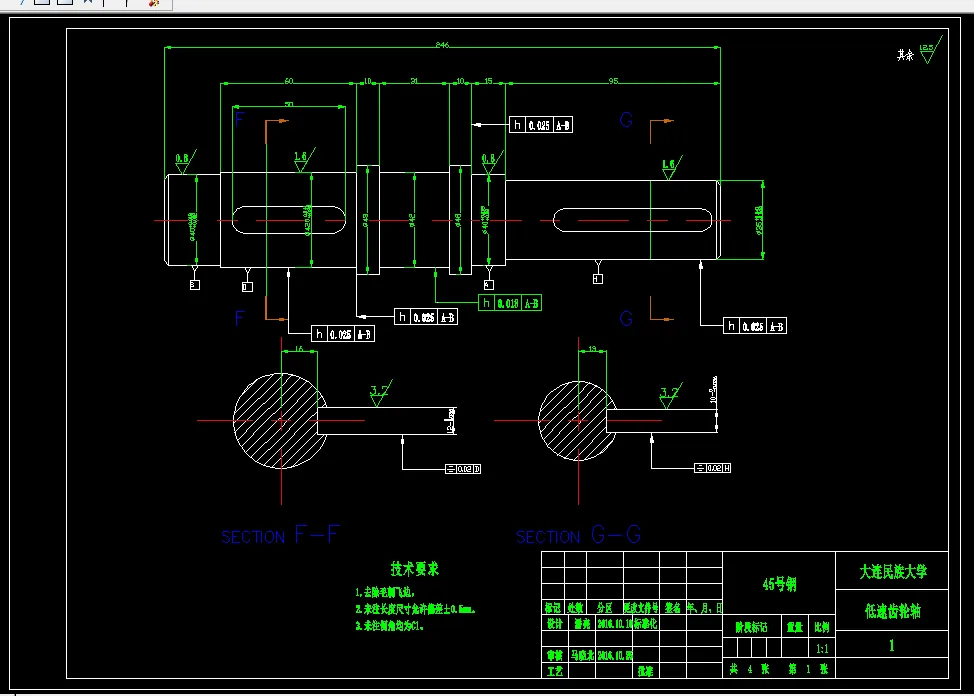Click the 签名 column header

(672, 607)
